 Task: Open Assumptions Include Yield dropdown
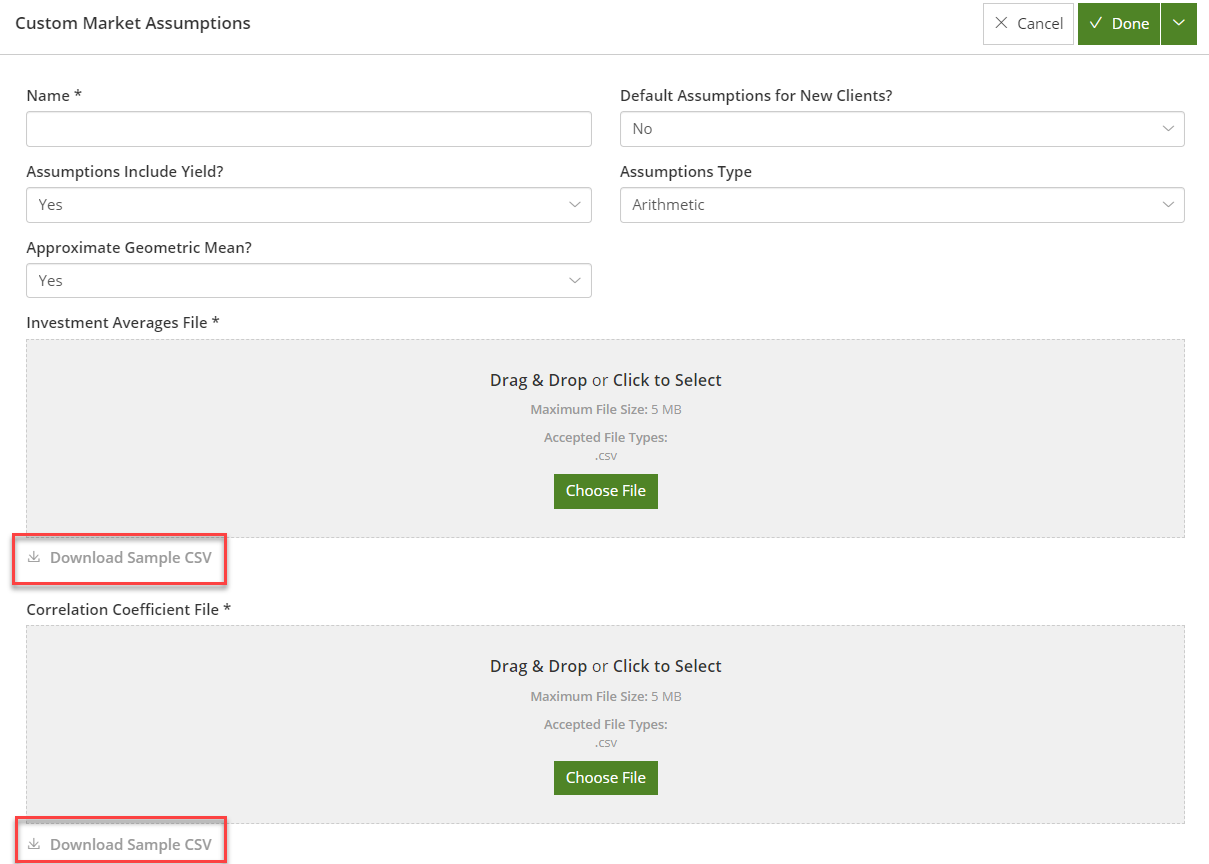click(x=308, y=205)
